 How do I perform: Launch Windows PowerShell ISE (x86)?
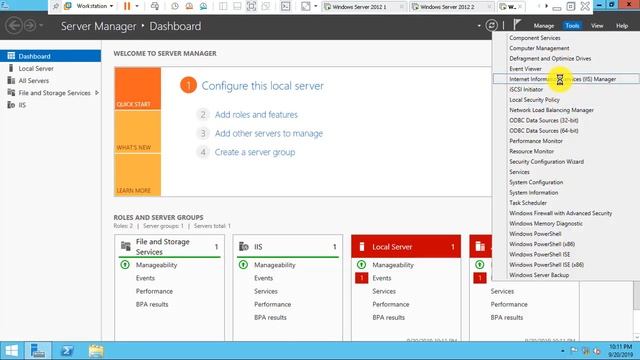pyautogui.click(x=546, y=264)
